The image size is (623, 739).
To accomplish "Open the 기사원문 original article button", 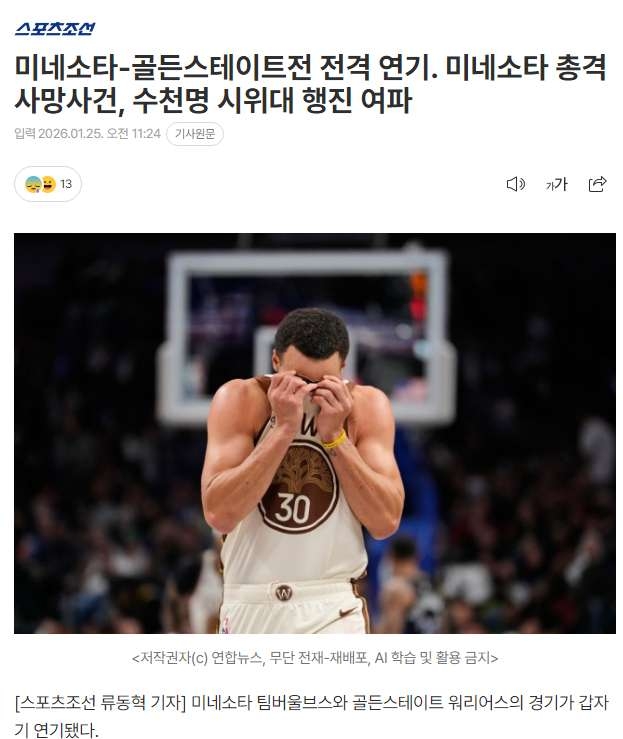I will coord(195,134).
